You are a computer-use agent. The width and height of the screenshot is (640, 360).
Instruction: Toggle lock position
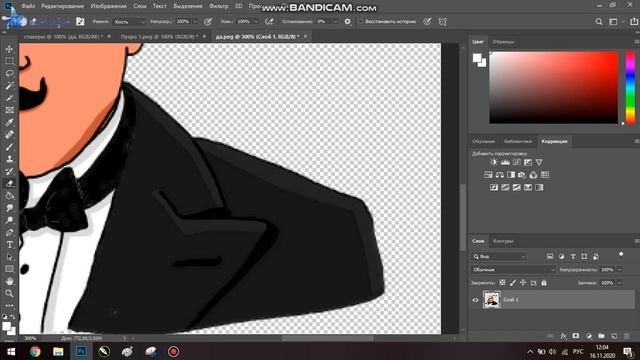pos(523,282)
